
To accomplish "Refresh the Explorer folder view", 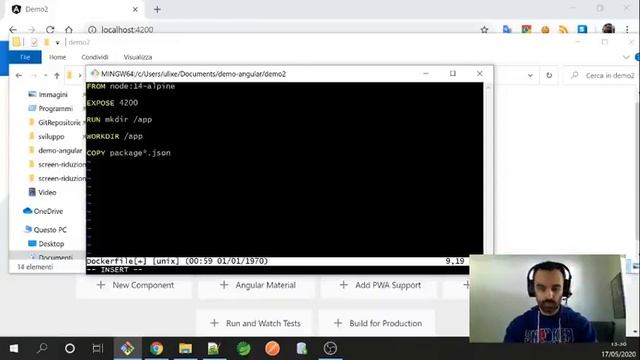I will 549,76.
